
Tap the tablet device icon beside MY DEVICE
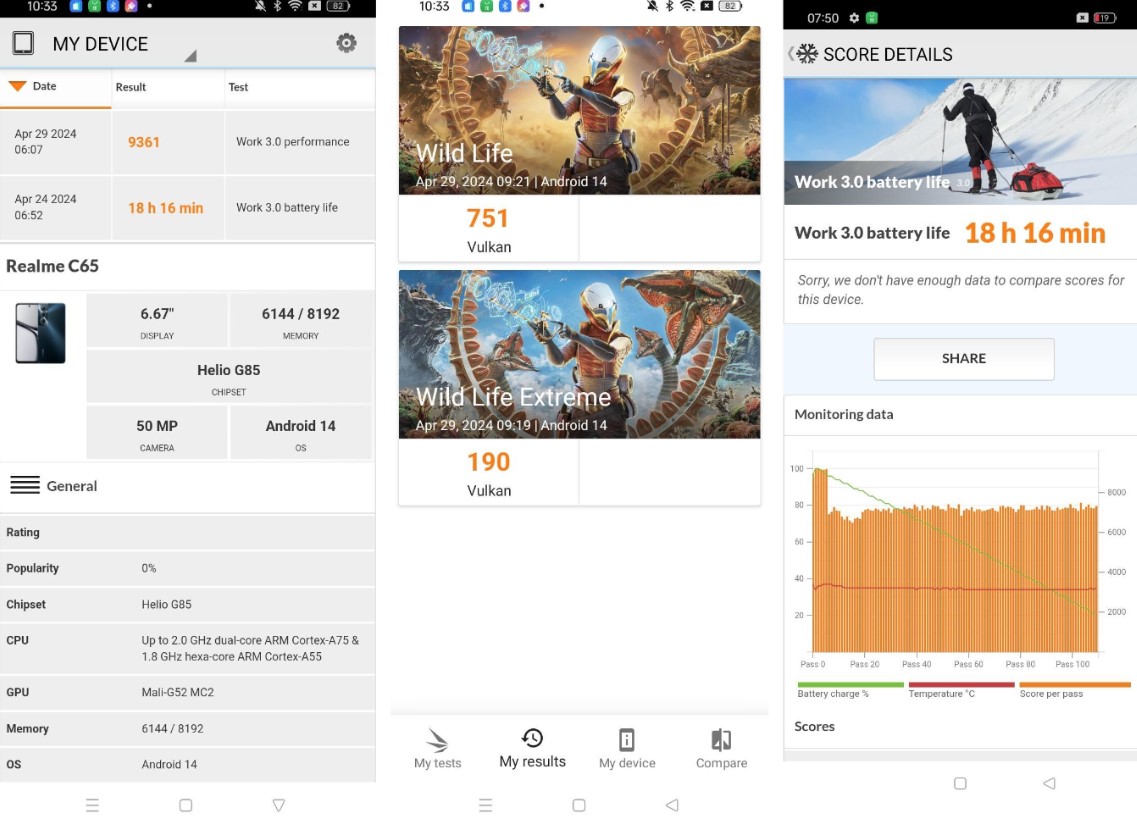pyautogui.click(x=23, y=44)
